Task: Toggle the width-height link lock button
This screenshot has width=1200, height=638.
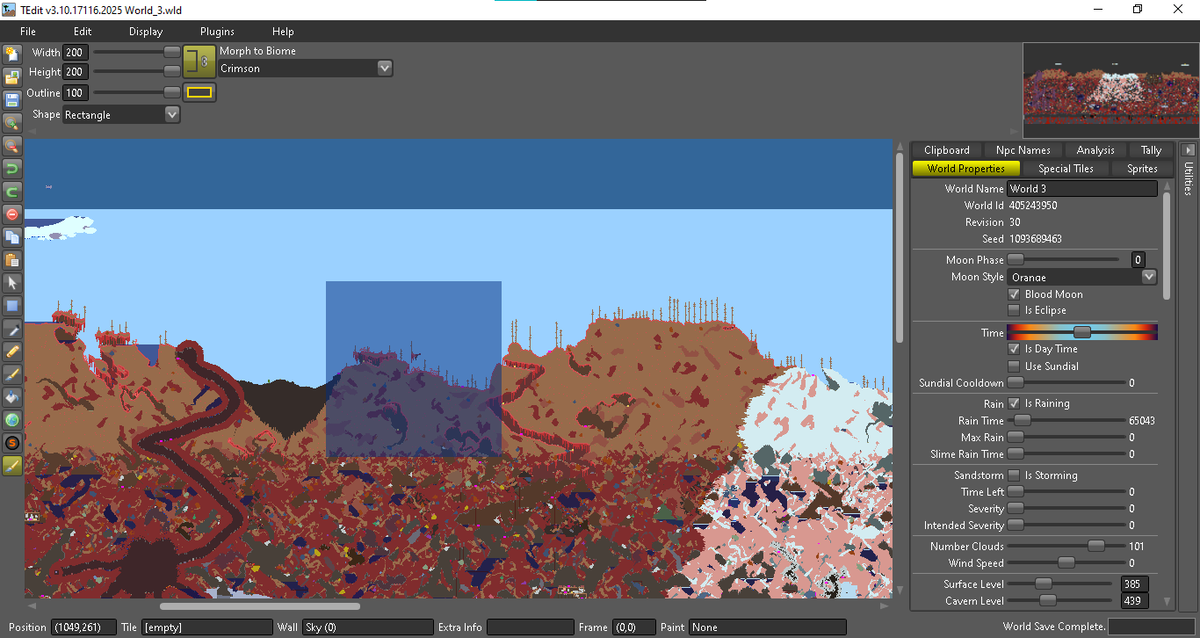Action: point(200,62)
